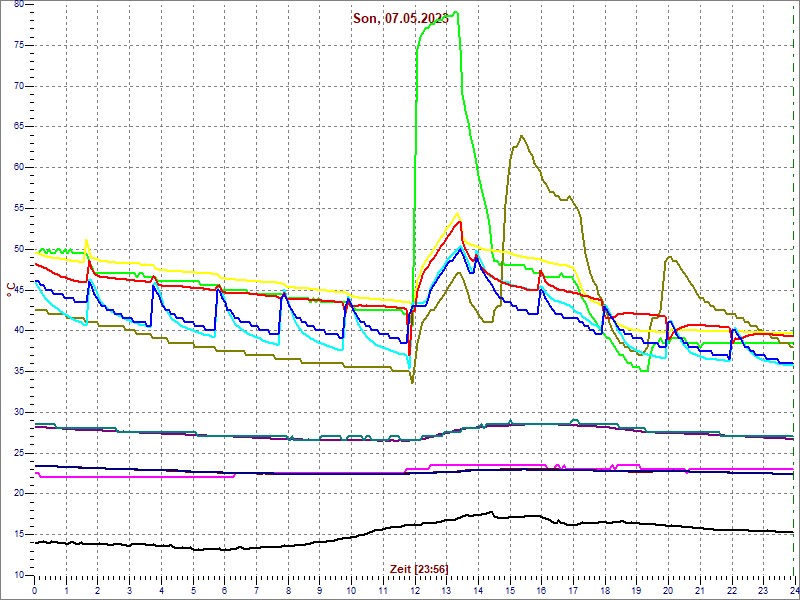
Task: Select the olive curve's peak near hour 15
Action: pyautogui.click(x=521, y=136)
